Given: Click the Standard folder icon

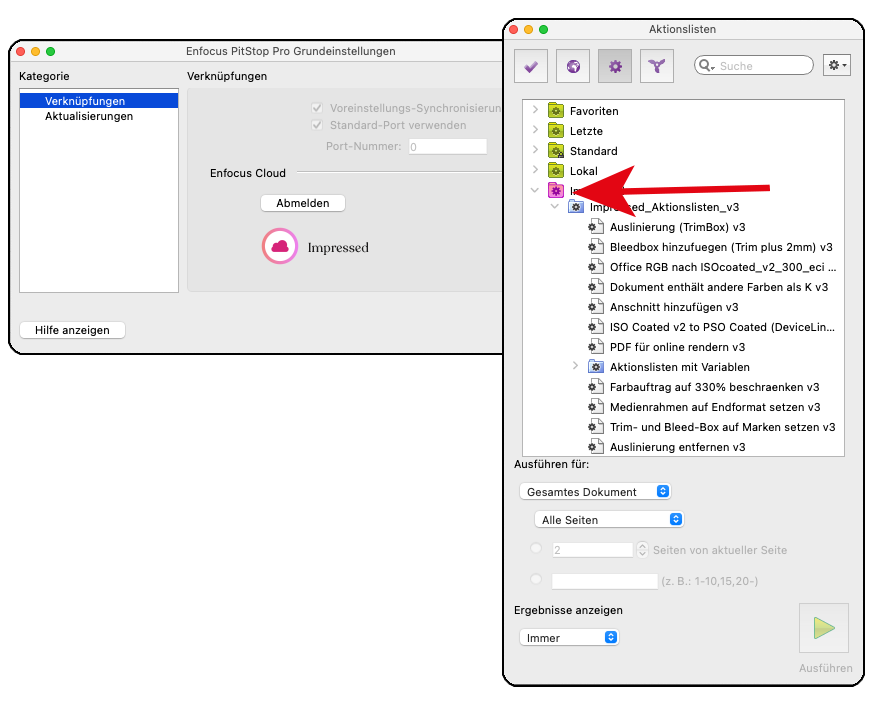Looking at the screenshot, I should pos(556,151).
